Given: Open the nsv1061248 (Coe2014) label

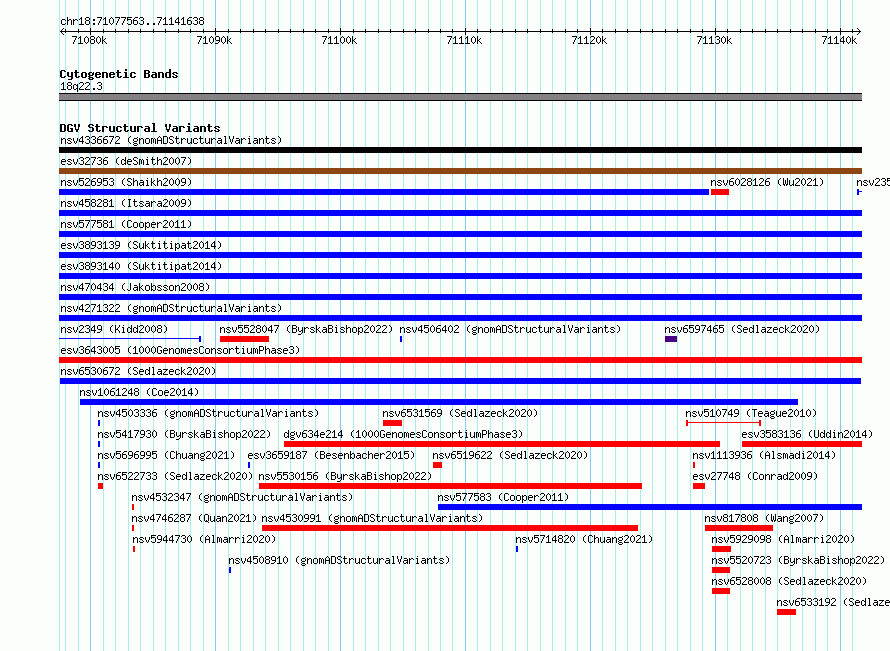Looking at the screenshot, I should tap(139, 392).
